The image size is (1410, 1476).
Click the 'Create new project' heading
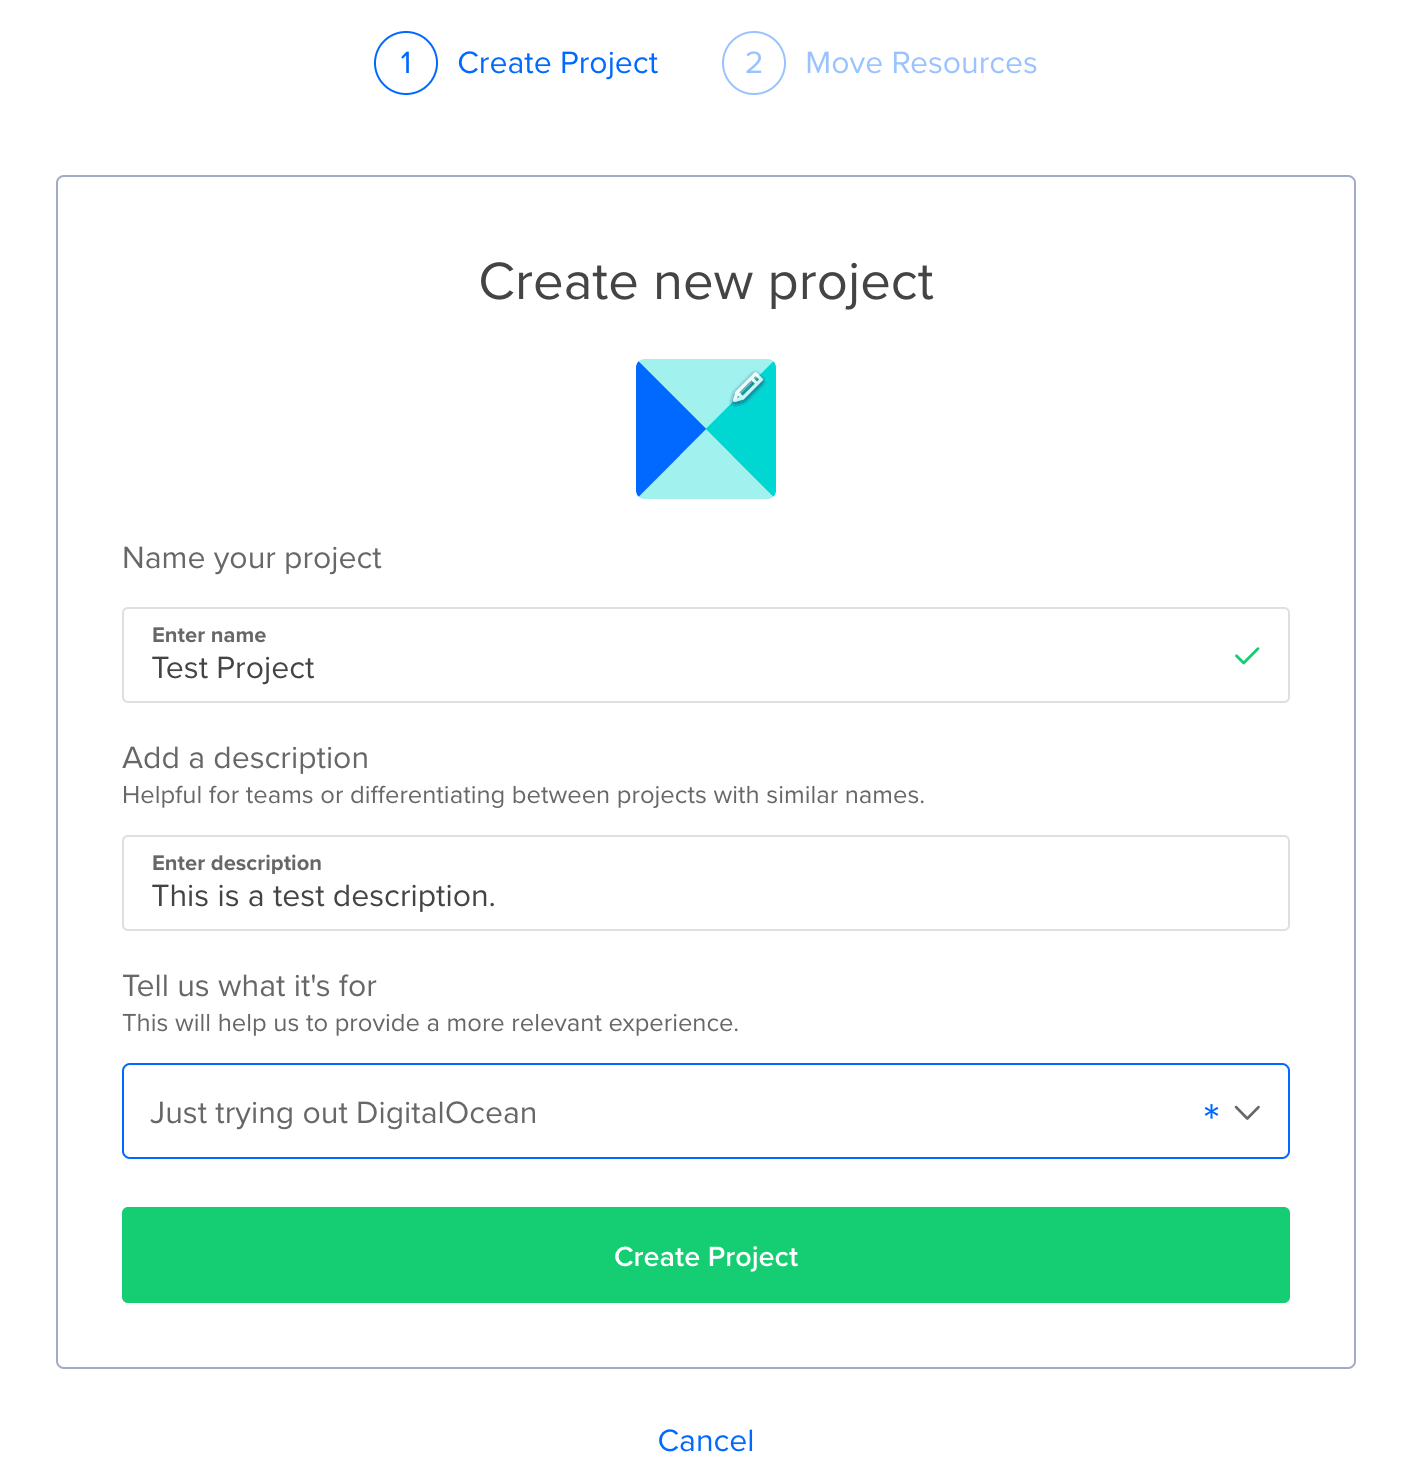tap(705, 282)
